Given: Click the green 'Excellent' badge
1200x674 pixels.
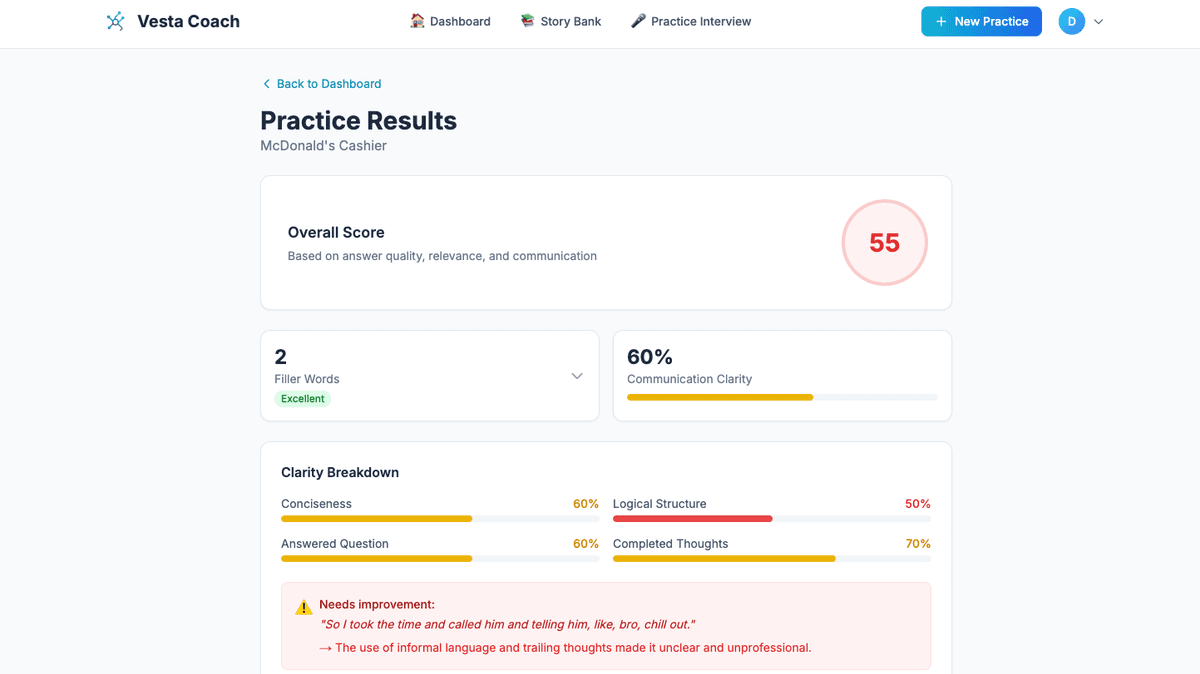Looking at the screenshot, I should [x=302, y=398].
